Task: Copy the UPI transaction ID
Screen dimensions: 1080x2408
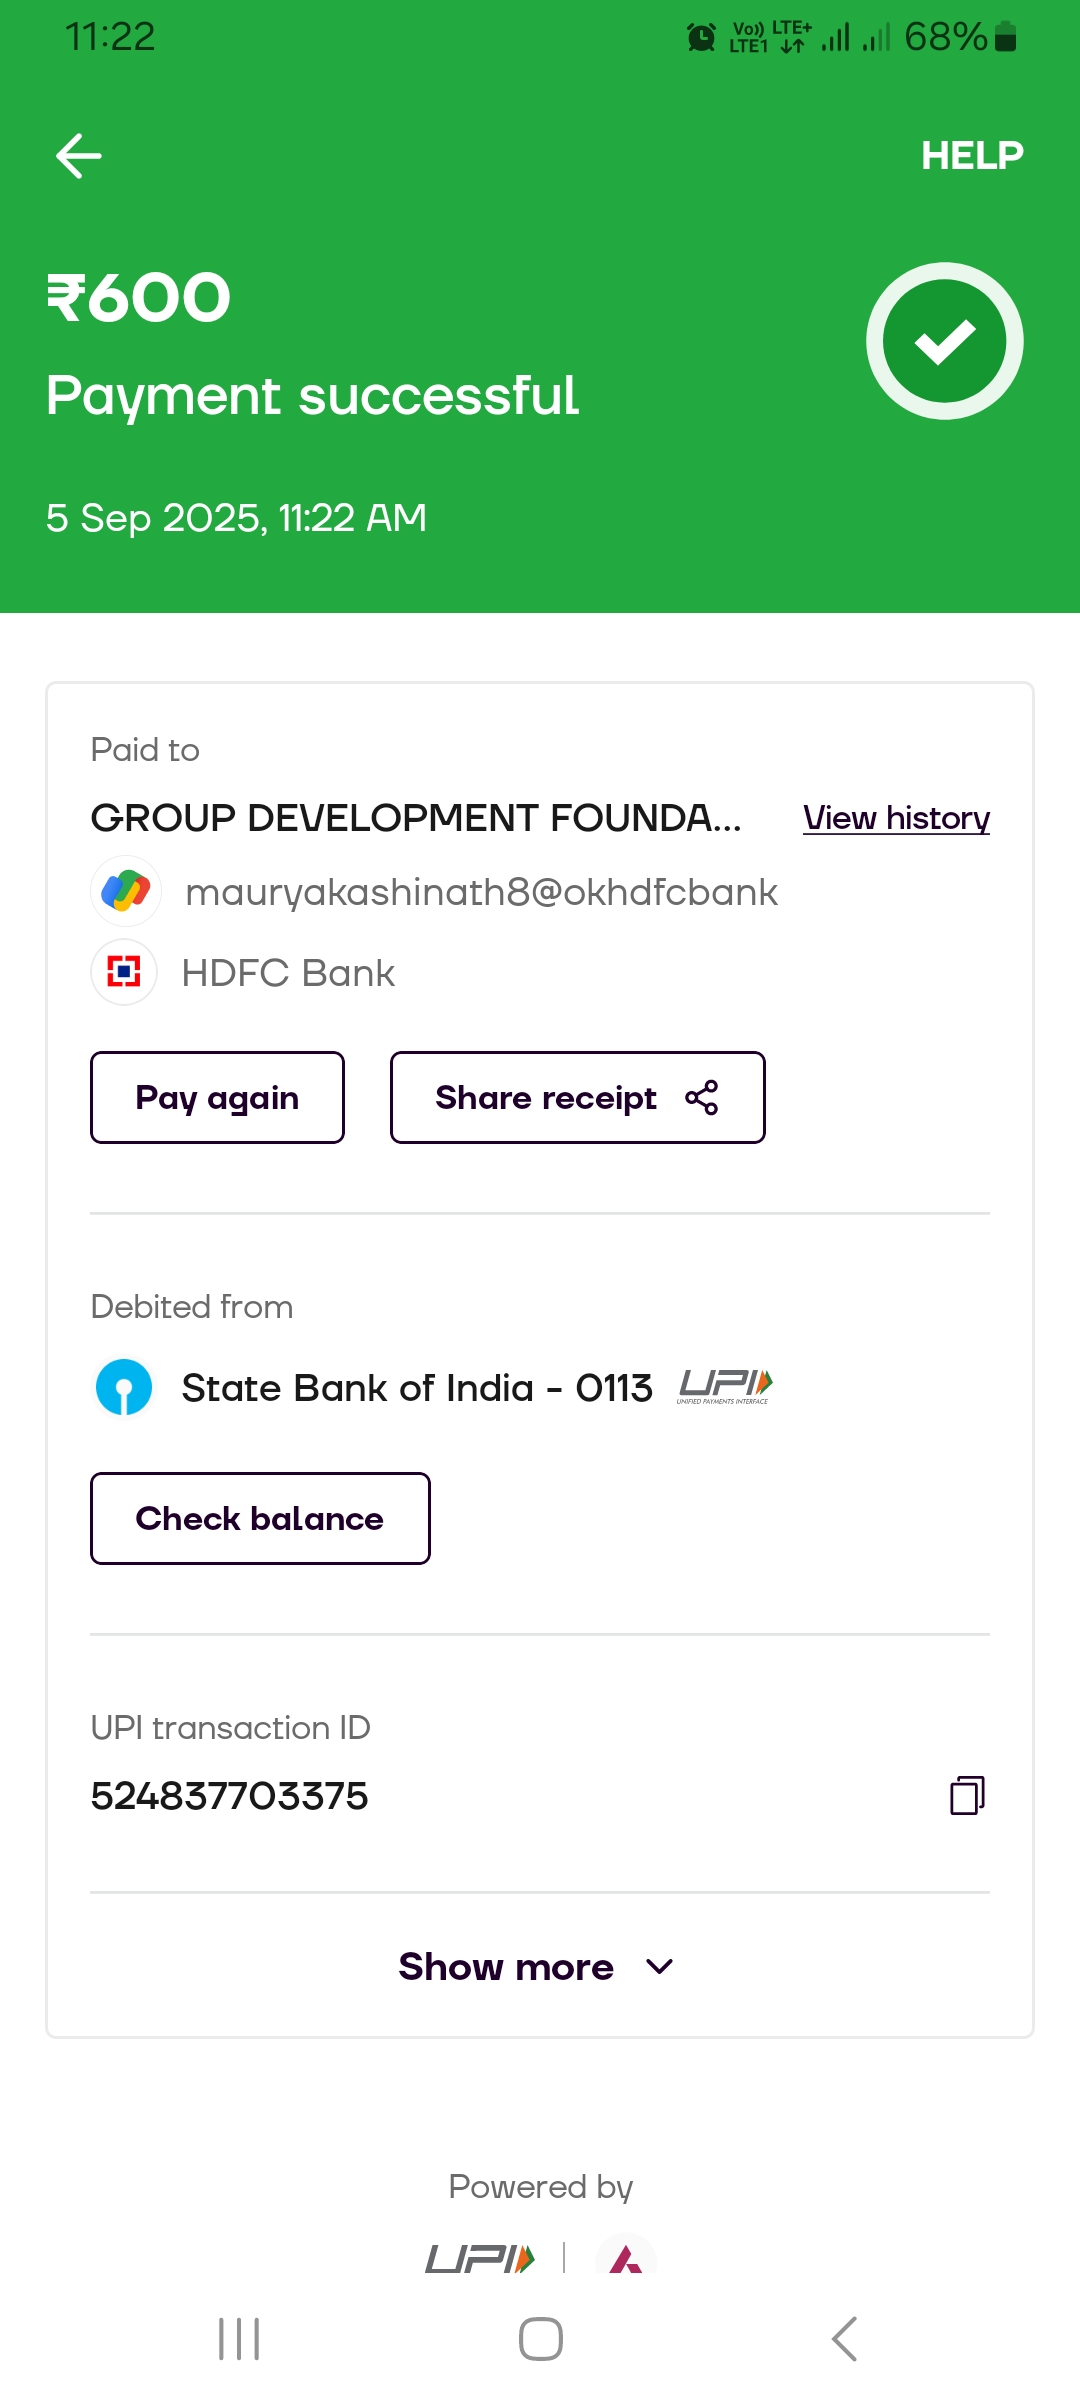Action: click(967, 1795)
